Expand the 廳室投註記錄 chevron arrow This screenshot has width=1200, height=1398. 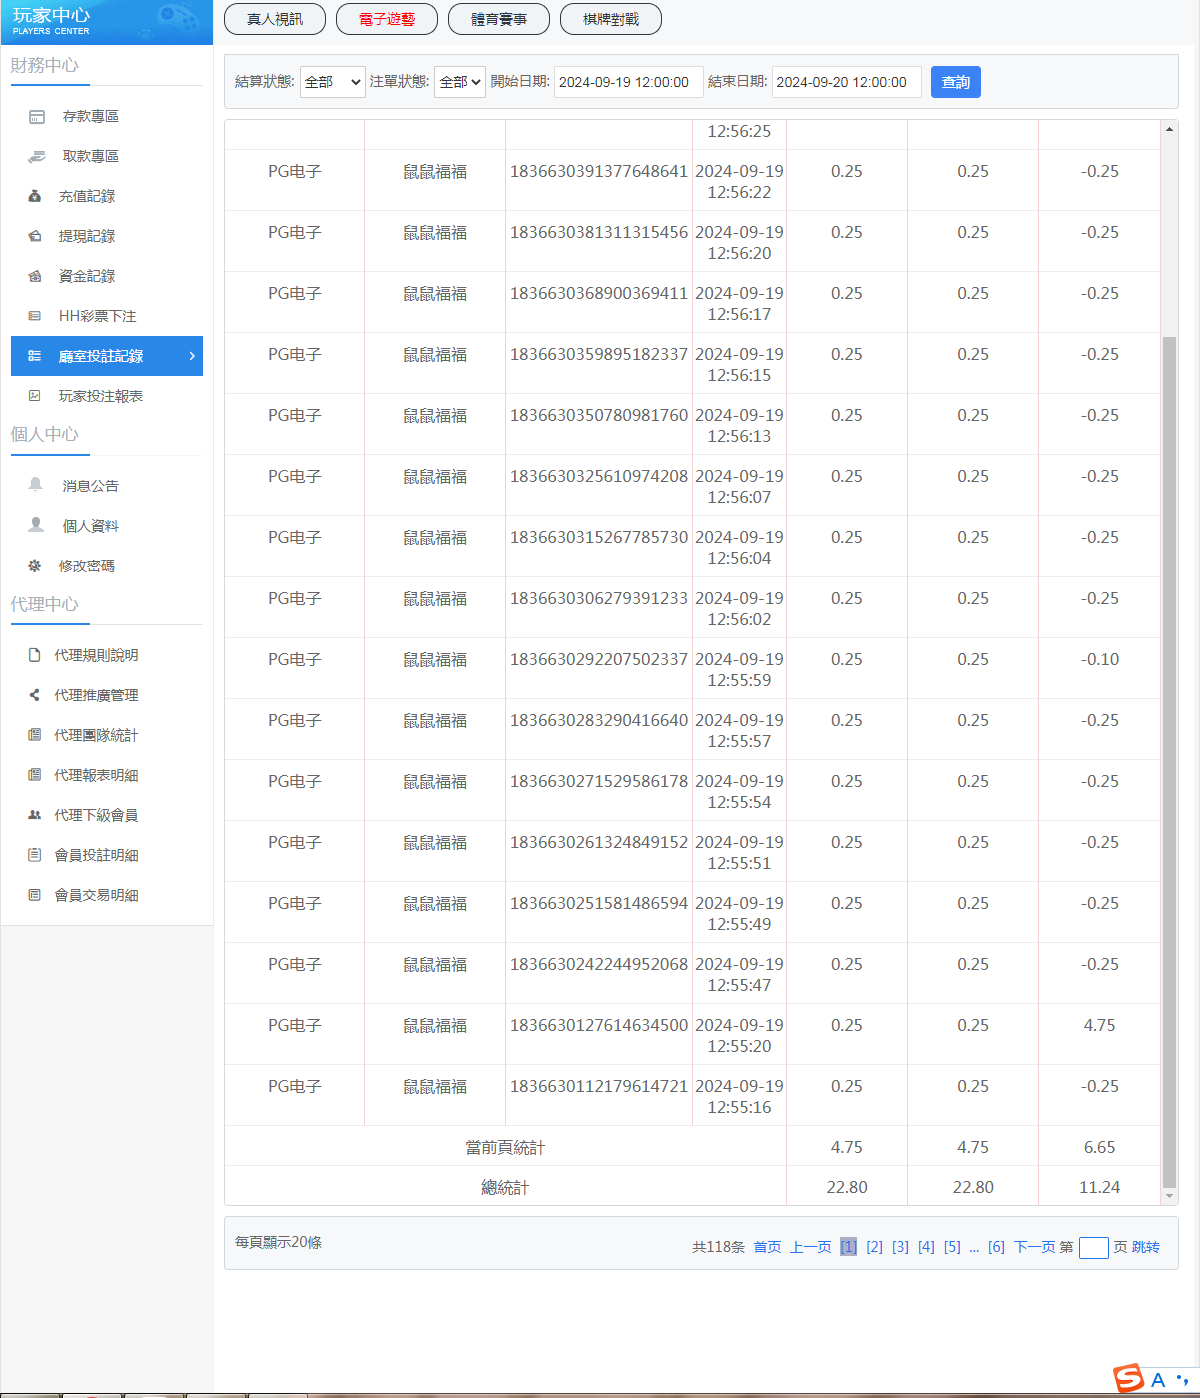192,356
